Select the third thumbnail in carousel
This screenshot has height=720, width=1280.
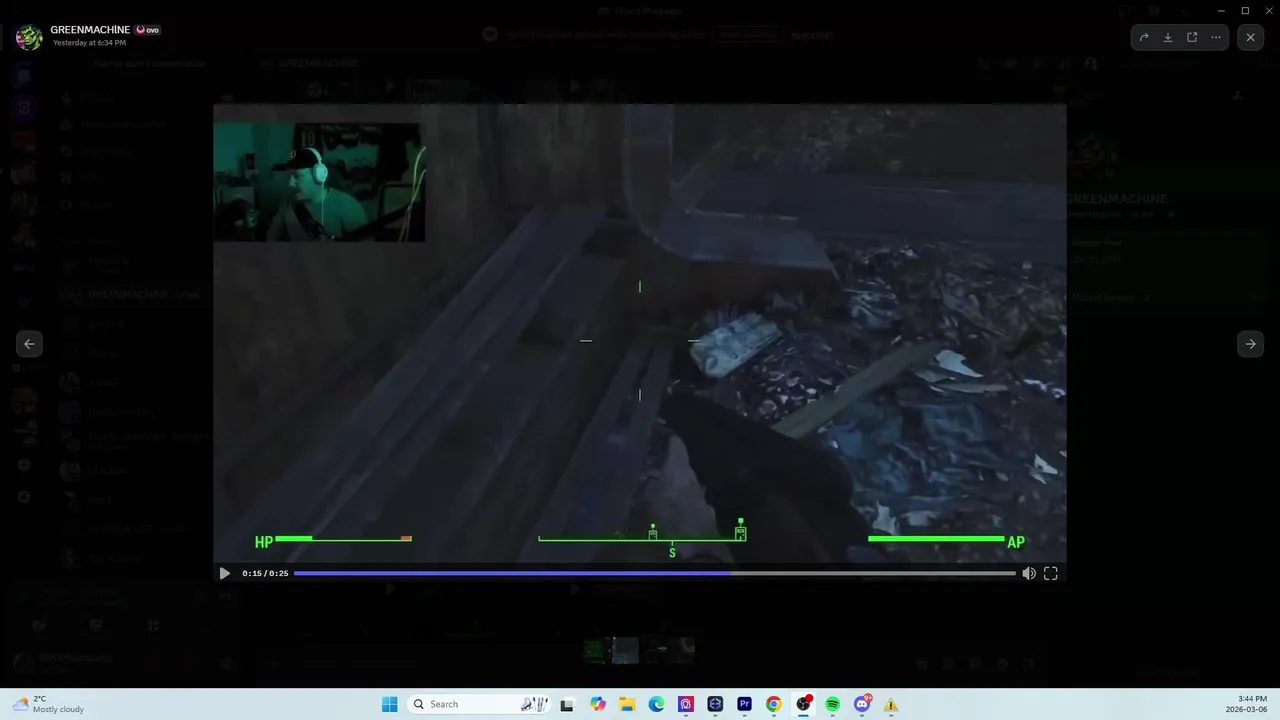click(653, 650)
